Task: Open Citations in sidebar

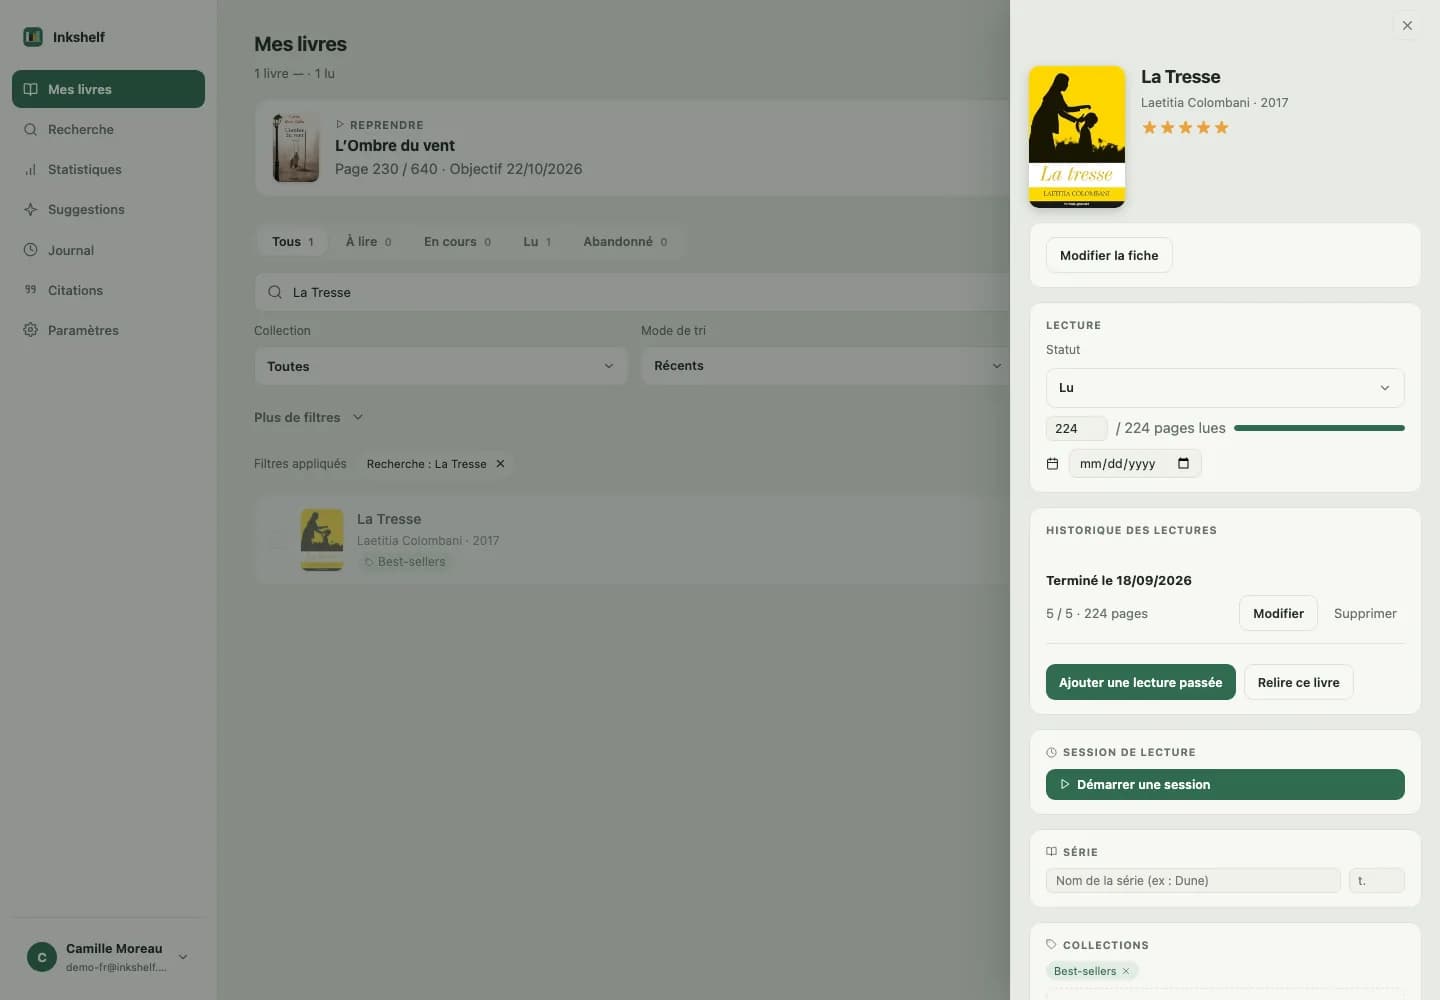Action: tap(108, 290)
